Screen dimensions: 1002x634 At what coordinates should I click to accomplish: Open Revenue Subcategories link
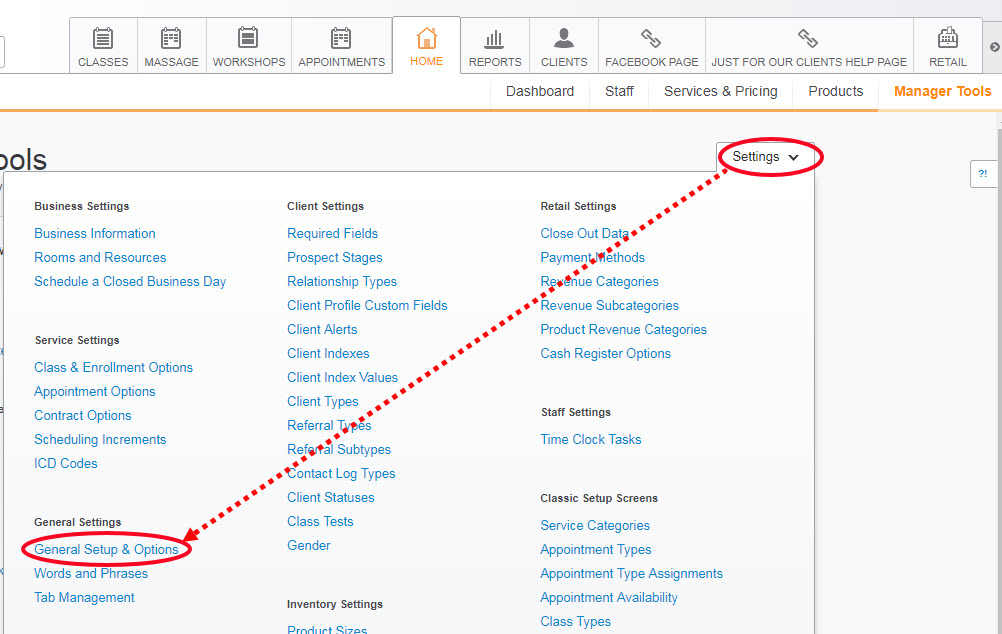pyautogui.click(x=610, y=305)
